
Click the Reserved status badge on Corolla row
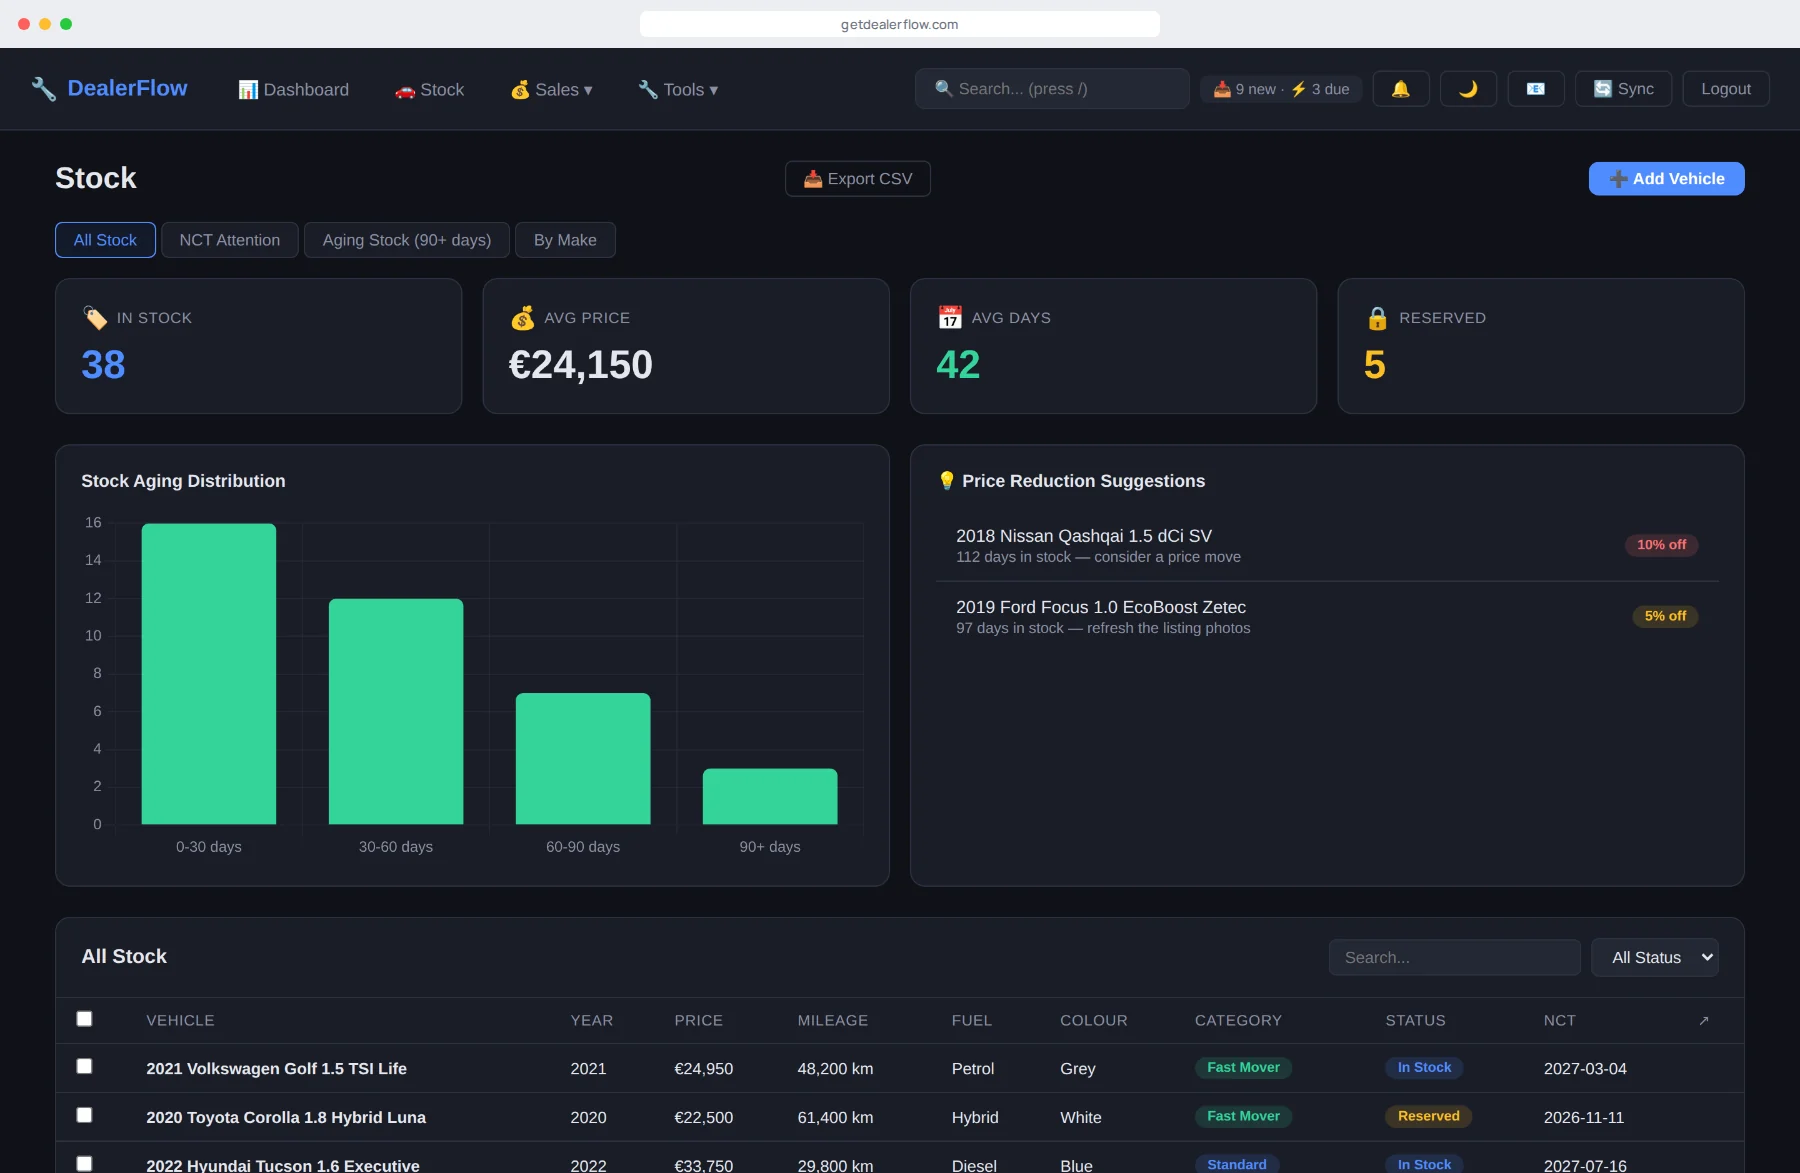point(1428,1116)
